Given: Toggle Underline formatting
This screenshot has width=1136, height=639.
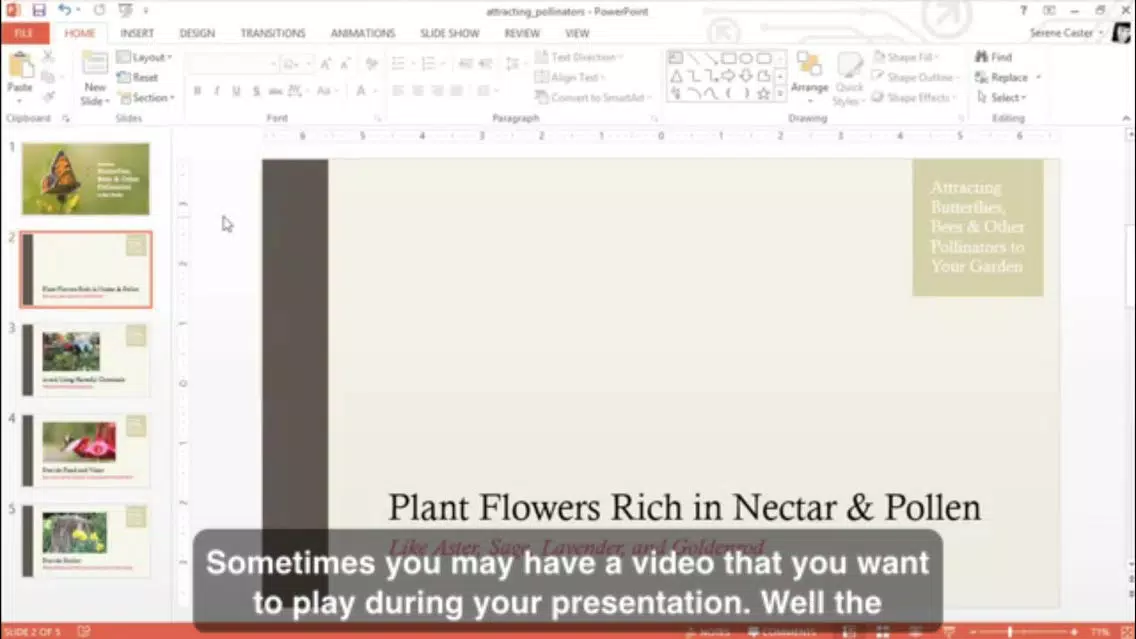Looking at the screenshot, I should point(236,91).
